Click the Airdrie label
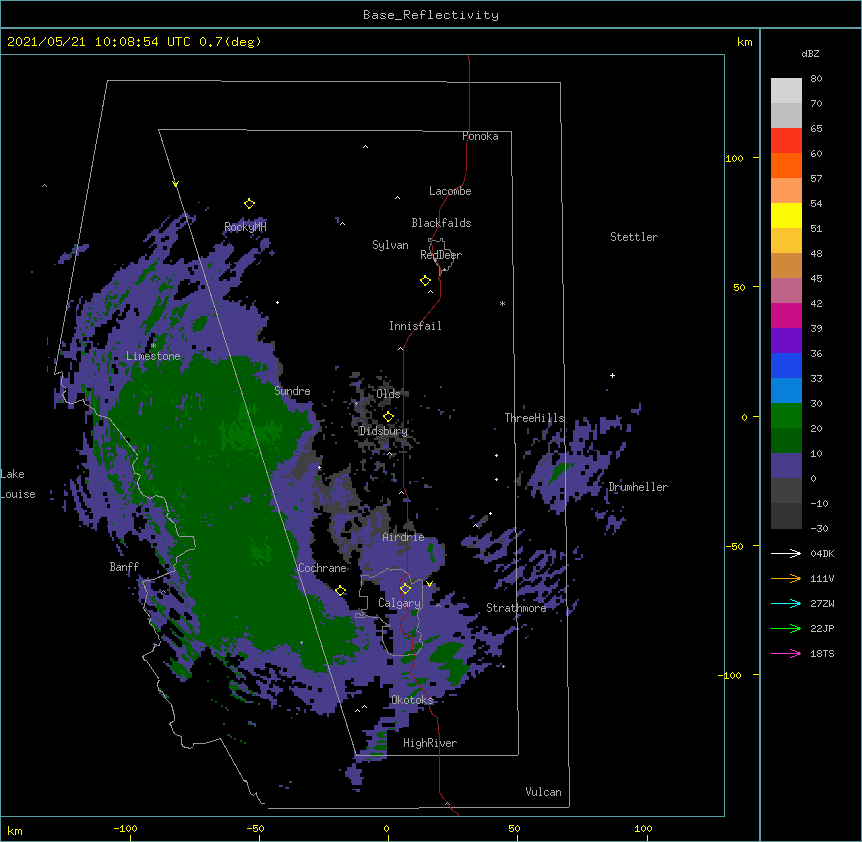The height and width of the screenshot is (842, 862). [x=404, y=537]
